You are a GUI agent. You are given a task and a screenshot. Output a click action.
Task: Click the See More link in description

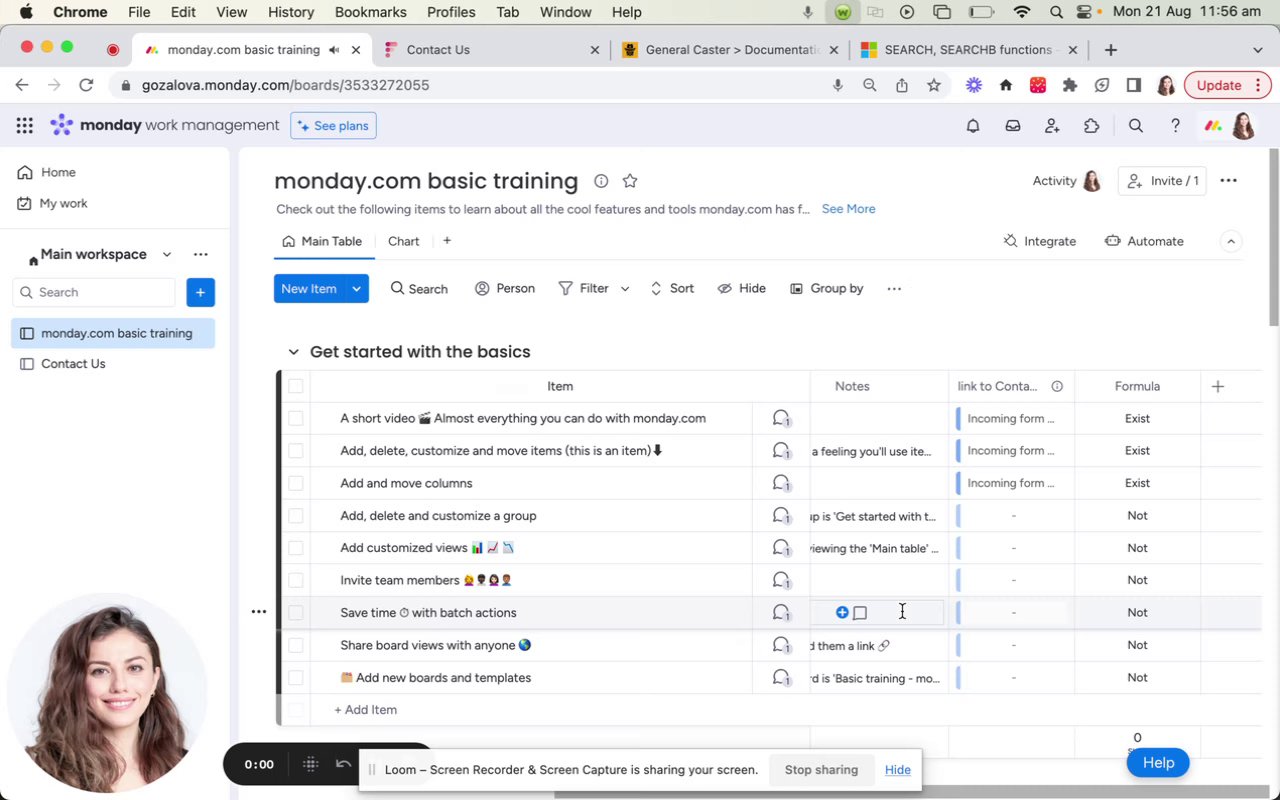848,209
